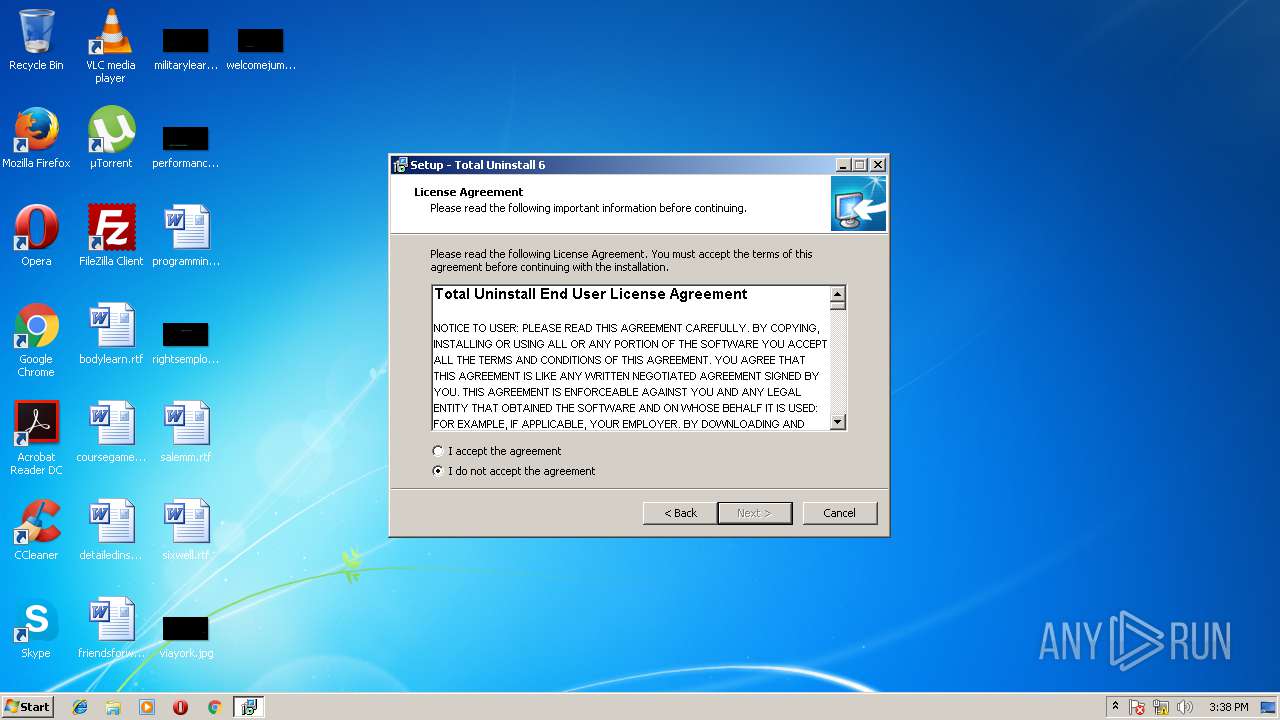This screenshot has width=1280, height=720.
Task: Open Action Center flag tray icon
Action: pos(1138,707)
